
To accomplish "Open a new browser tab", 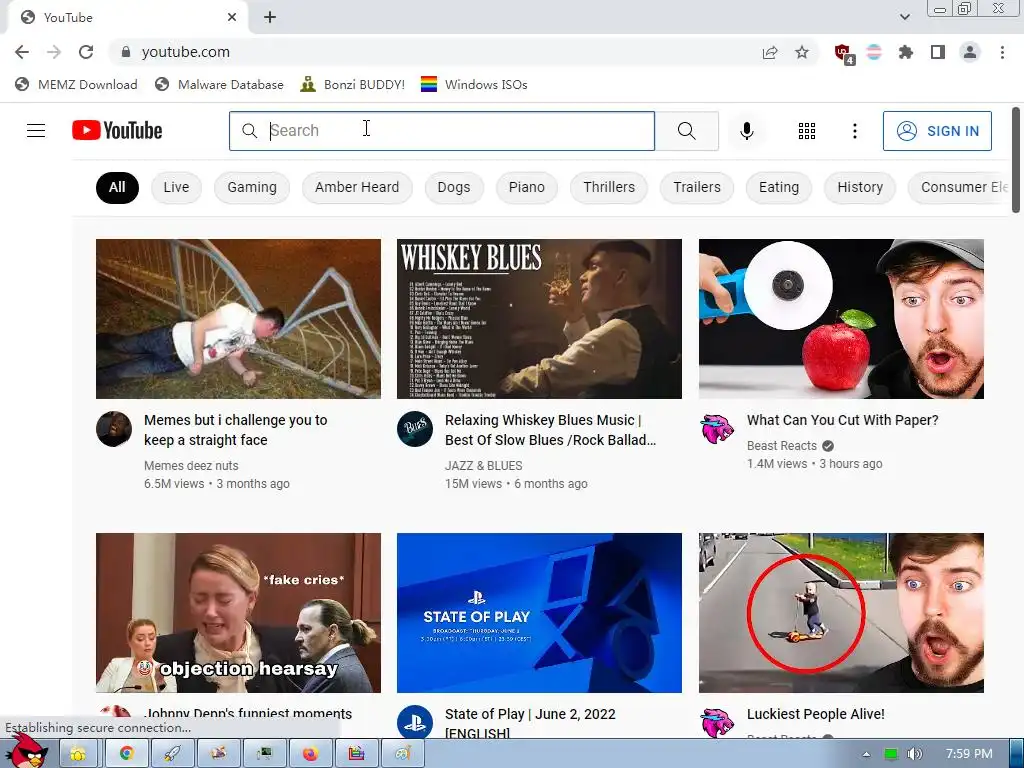I will [x=270, y=18].
